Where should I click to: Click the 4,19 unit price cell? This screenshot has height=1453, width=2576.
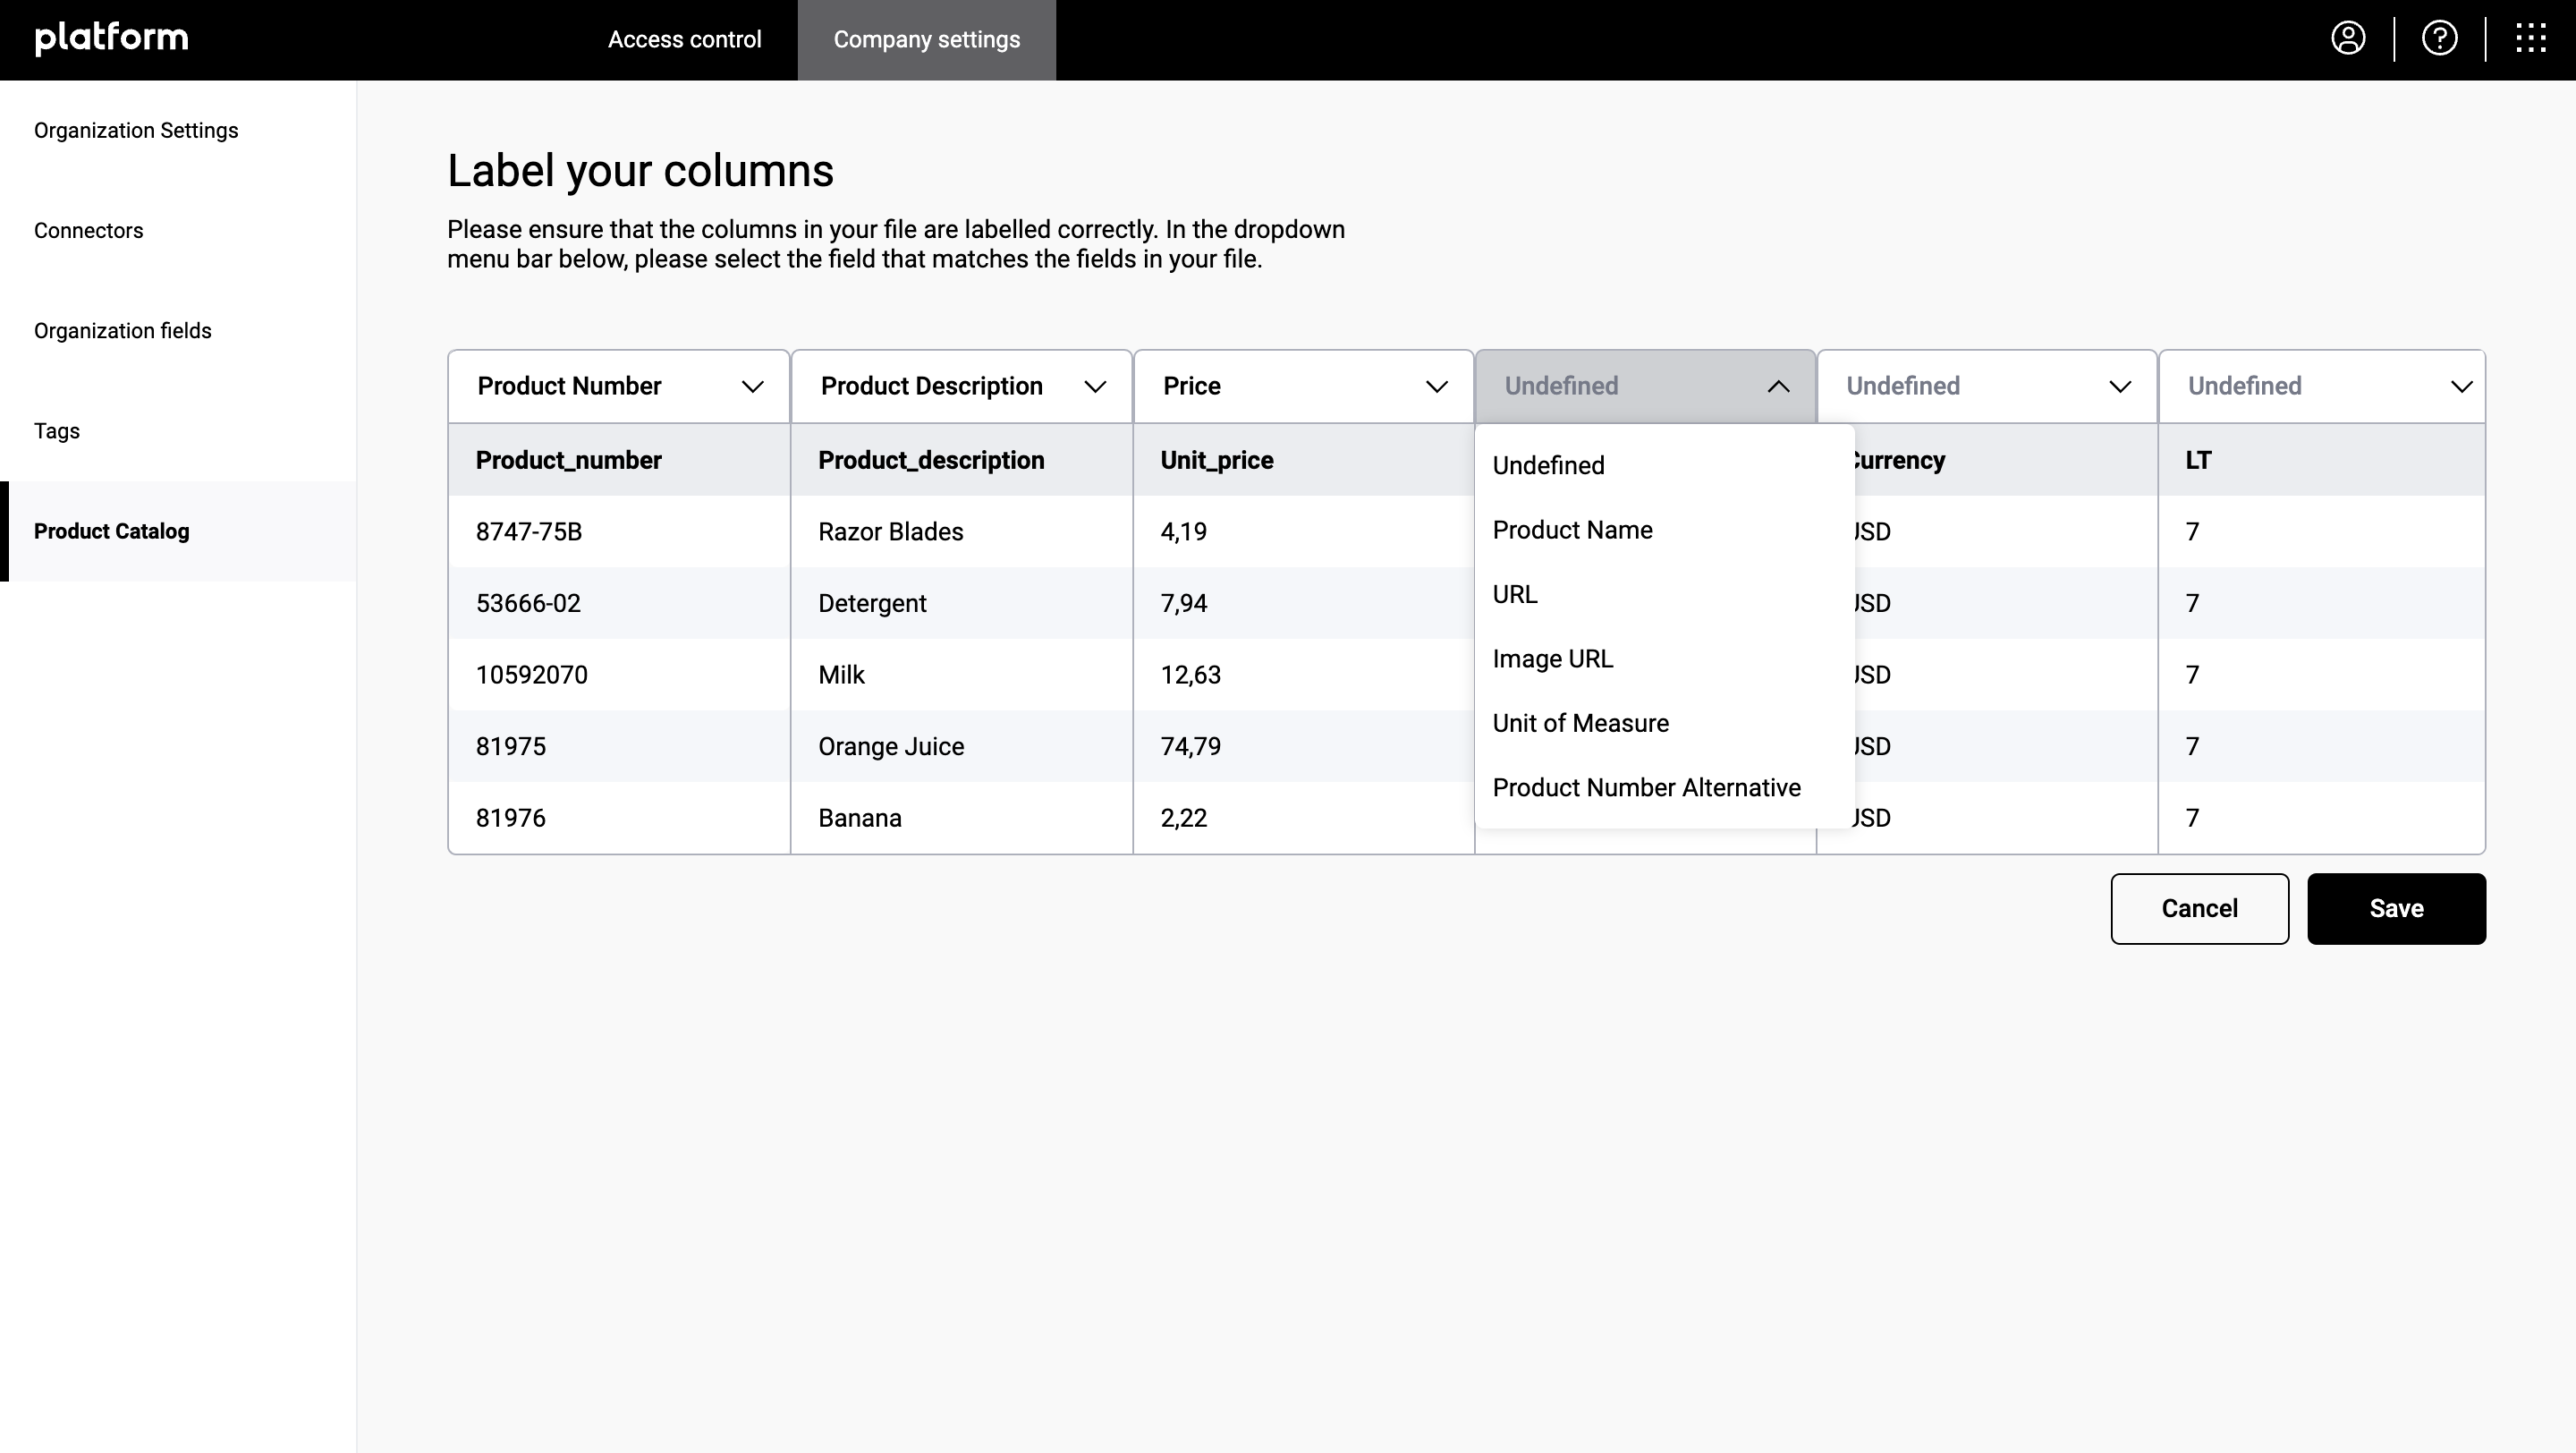[1303, 532]
